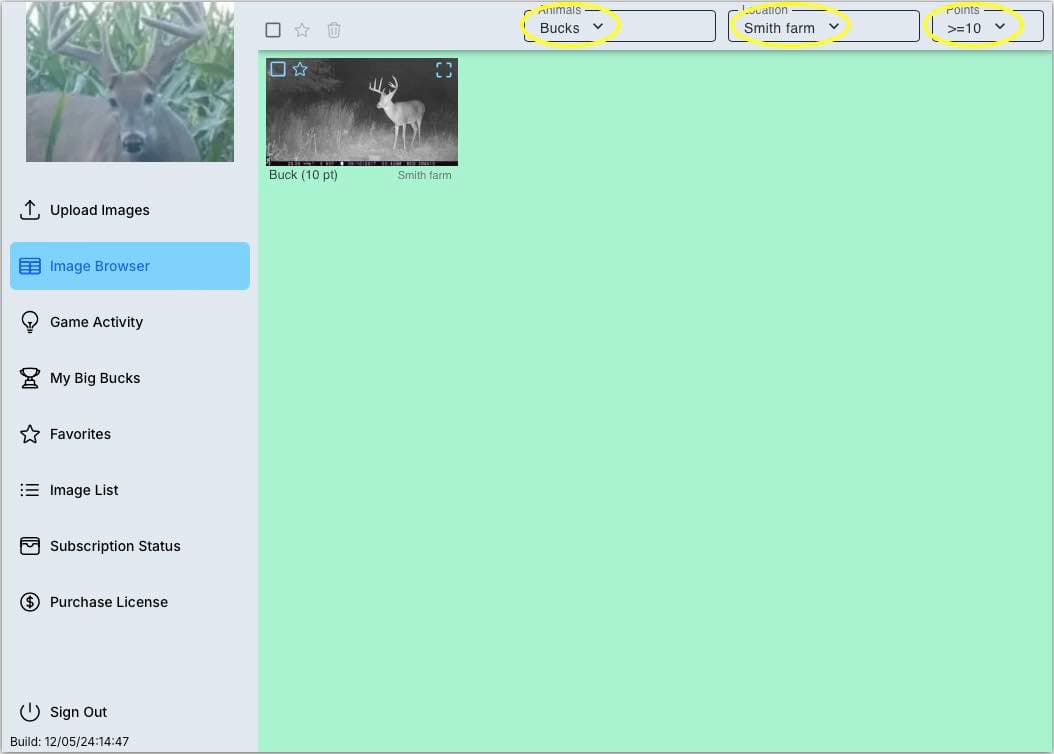The width and height of the screenshot is (1054, 754).
Task: Click the Favorites star icon in sidebar
Action: click(x=30, y=434)
